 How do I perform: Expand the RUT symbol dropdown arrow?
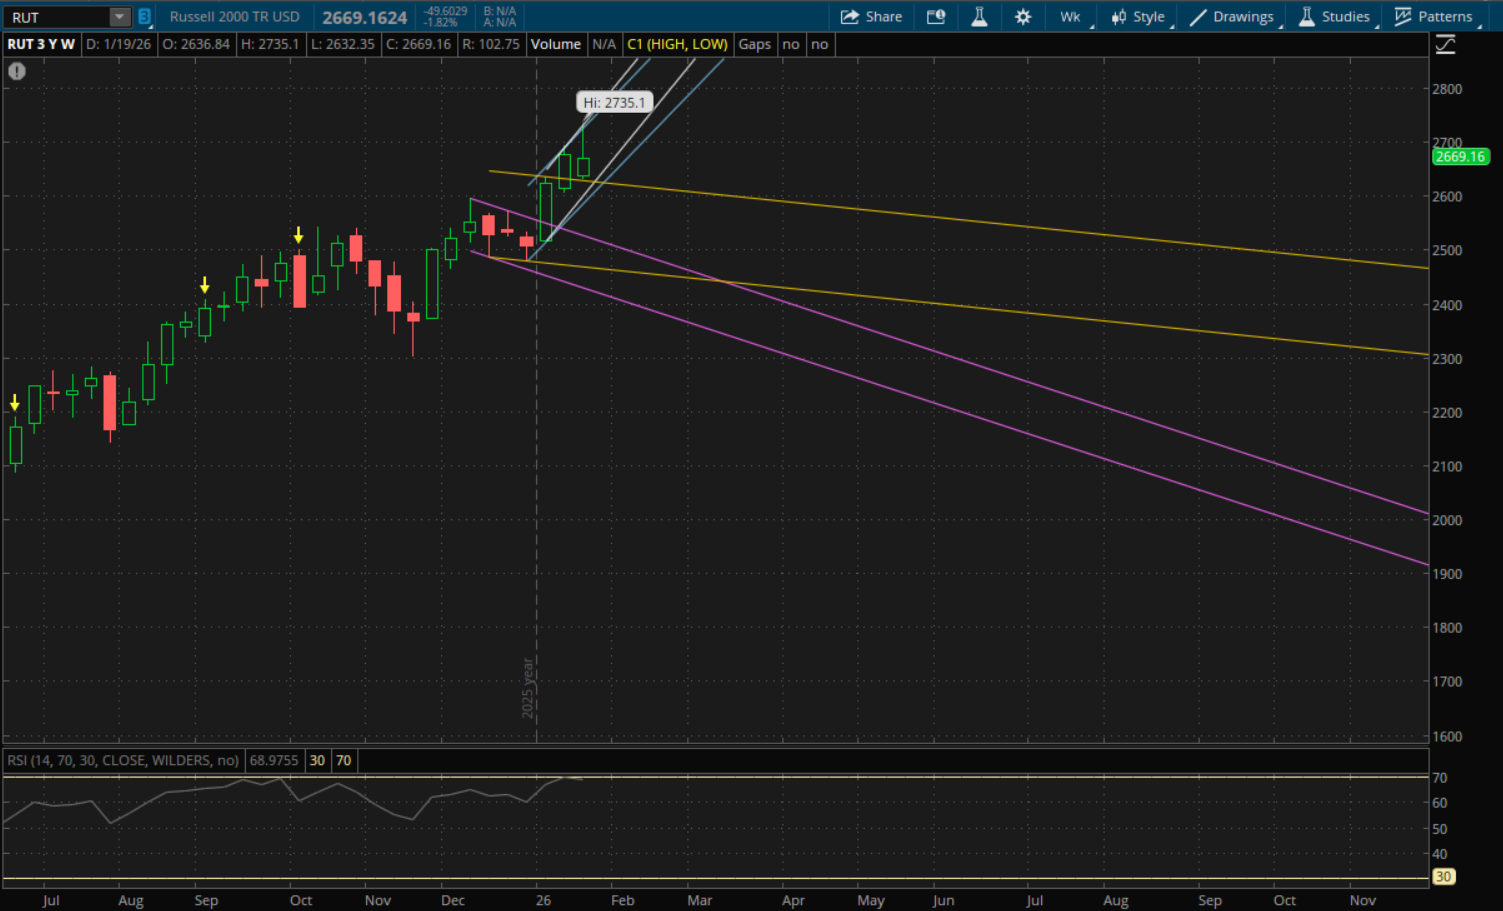[x=119, y=17]
